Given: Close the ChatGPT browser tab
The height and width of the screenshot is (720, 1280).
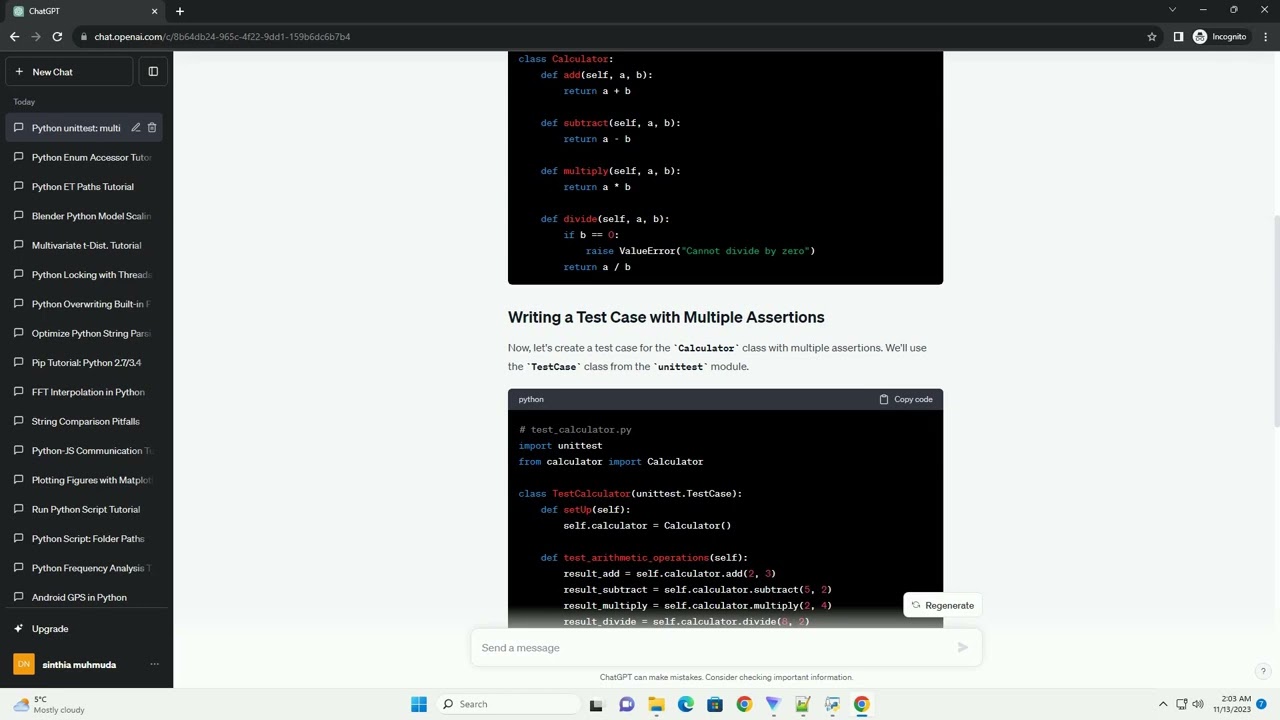Looking at the screenshot, I should [x=154, y=11].
